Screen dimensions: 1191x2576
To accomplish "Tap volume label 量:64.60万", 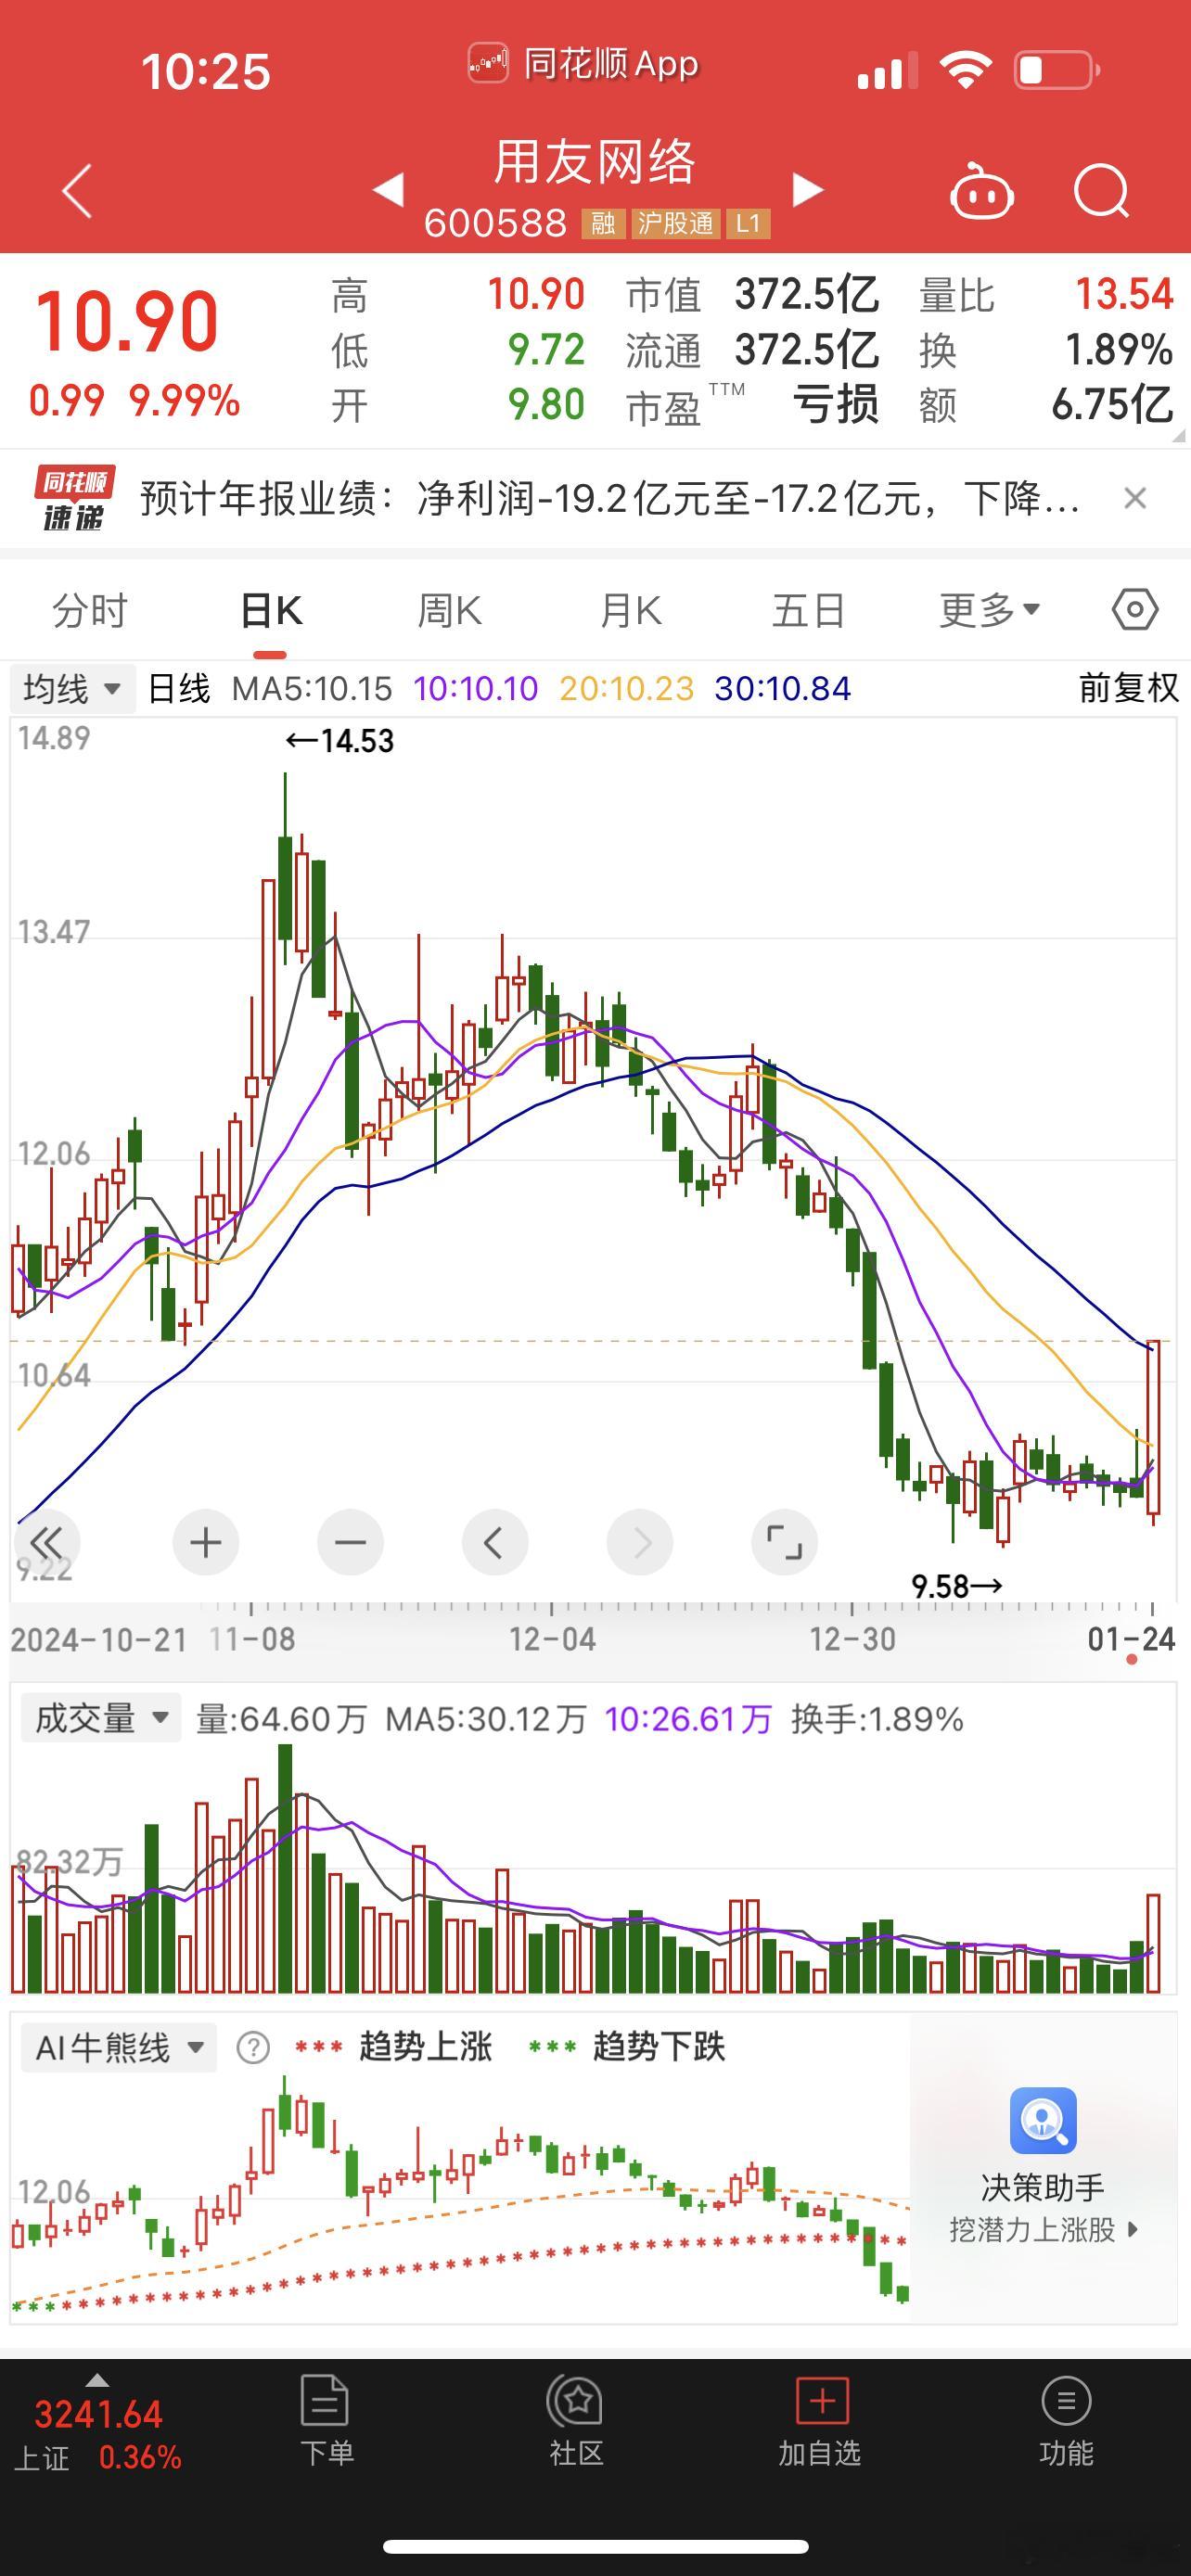I will 282,1719.
